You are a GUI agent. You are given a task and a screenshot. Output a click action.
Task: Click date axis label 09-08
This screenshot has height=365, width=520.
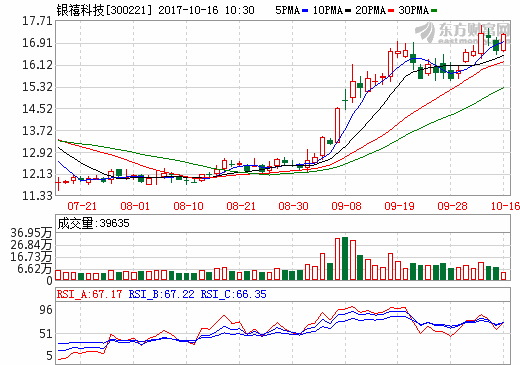coord(346,206)
